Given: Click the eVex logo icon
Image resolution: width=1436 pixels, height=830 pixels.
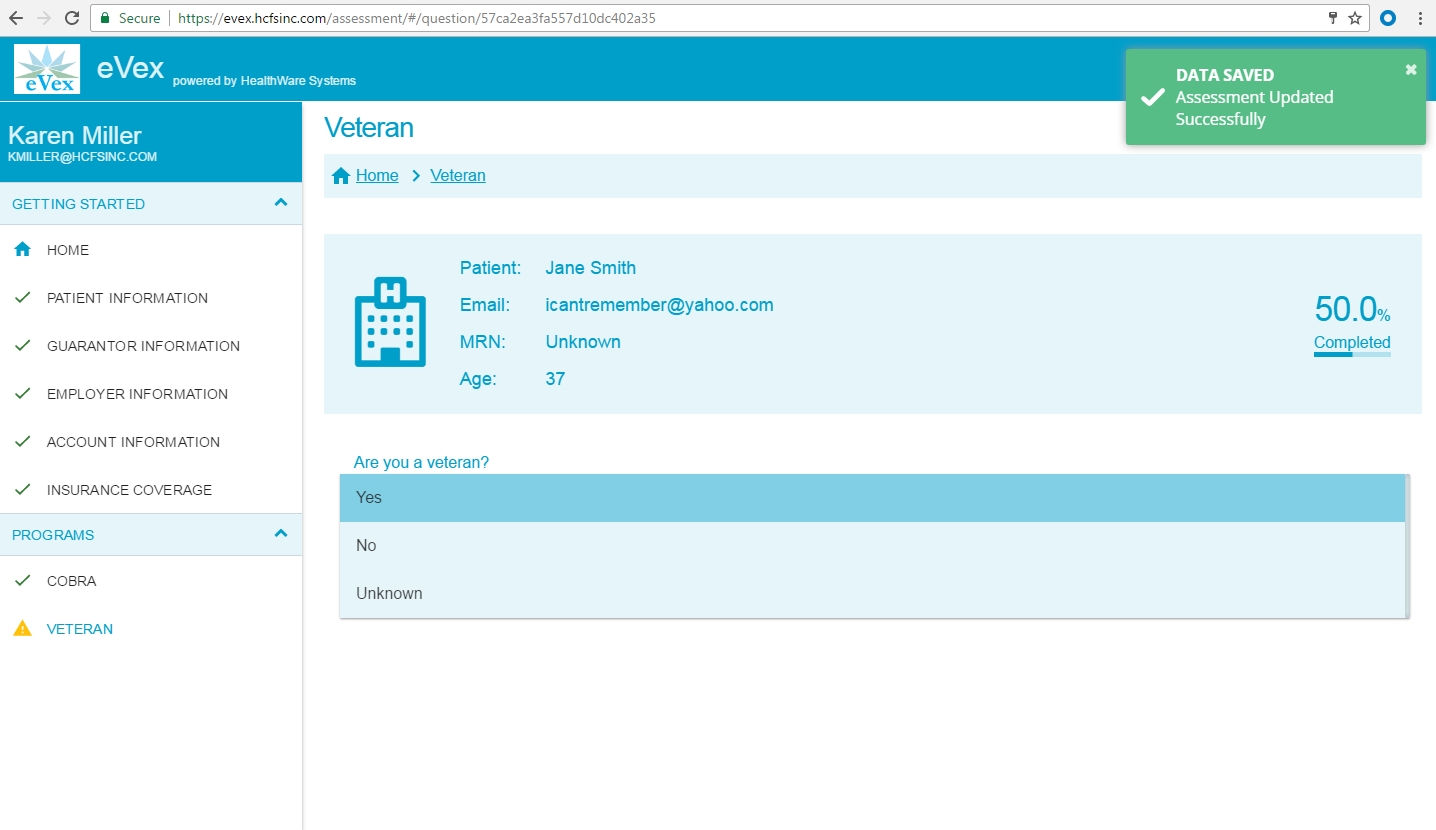Looking at the screenshot, I should tap(47, 69).
